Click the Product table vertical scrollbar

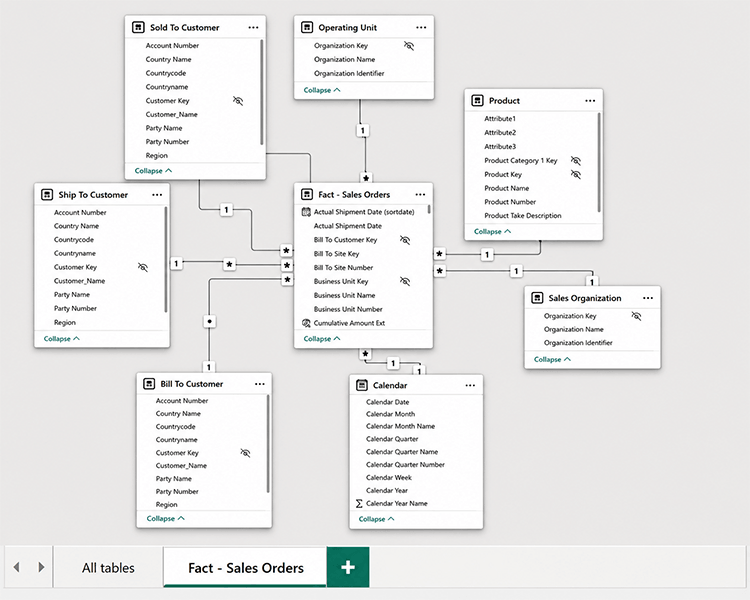(599, 162)
